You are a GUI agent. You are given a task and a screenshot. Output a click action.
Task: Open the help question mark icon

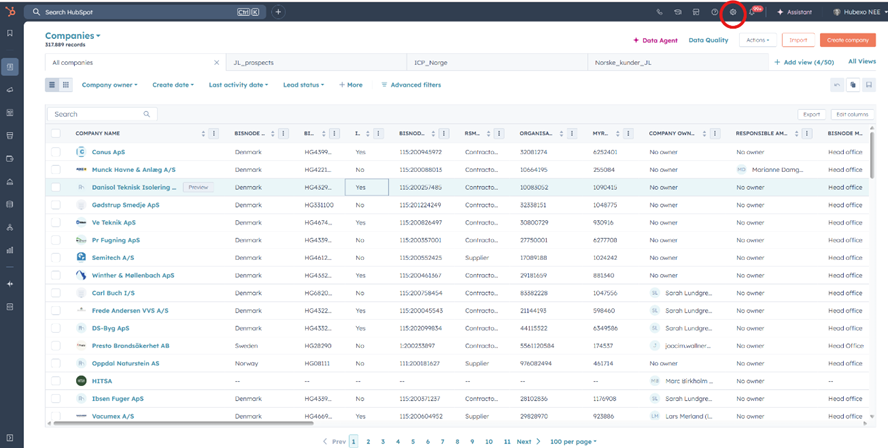[714, 12]
